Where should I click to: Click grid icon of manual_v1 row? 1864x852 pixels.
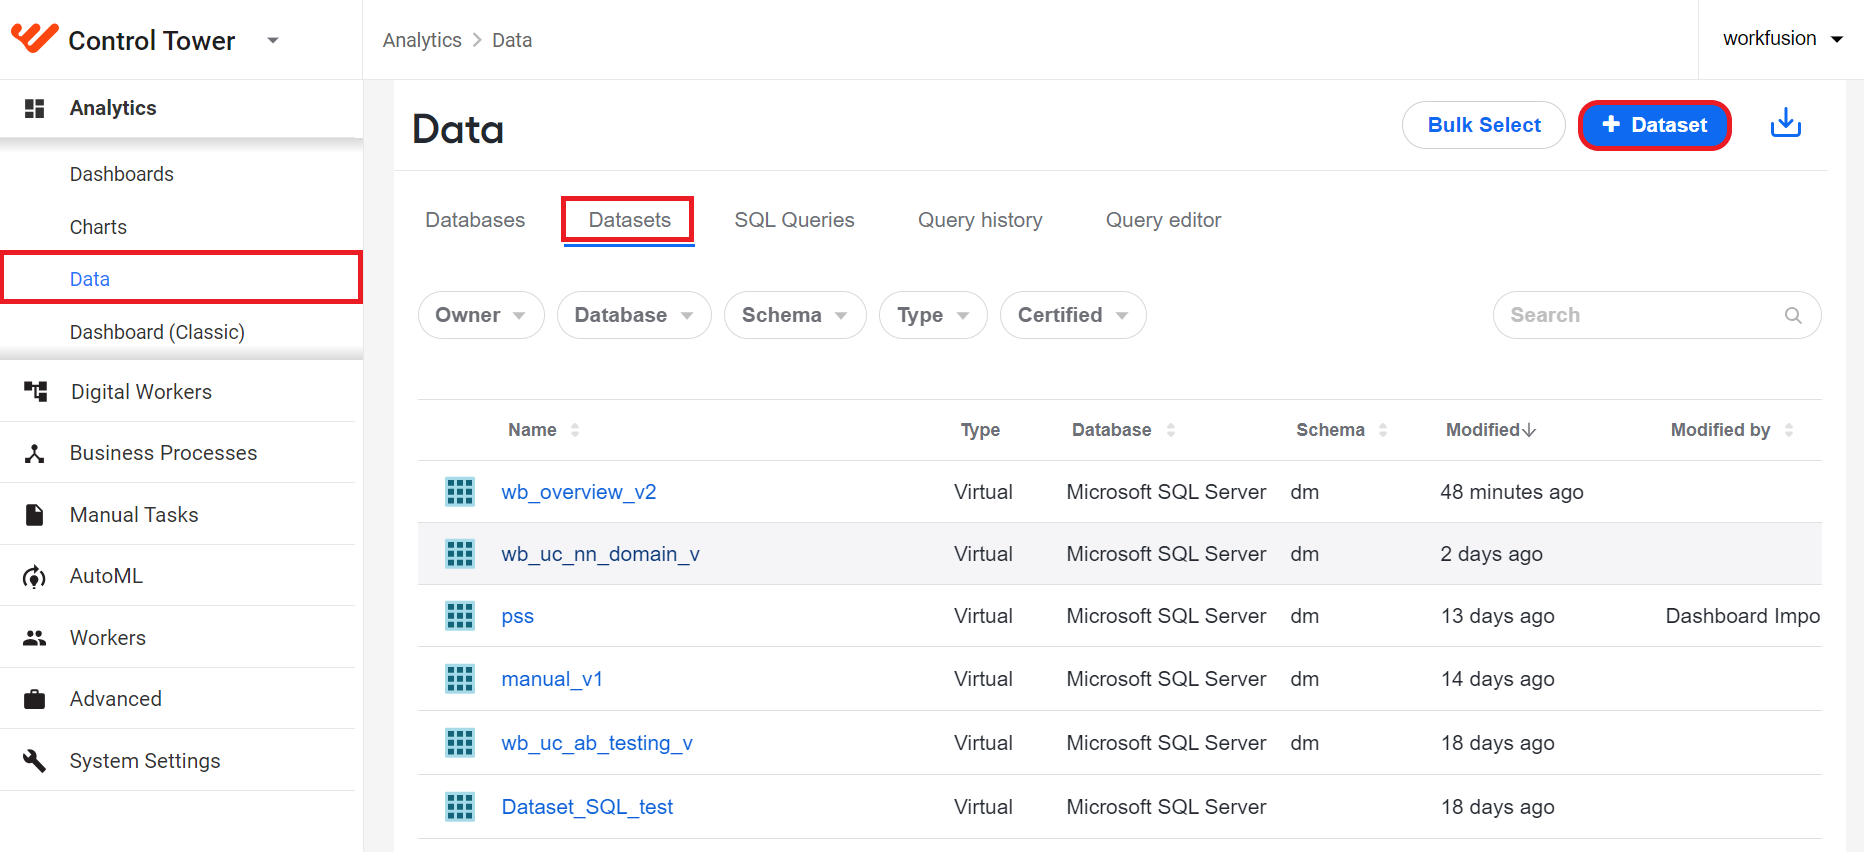(x=460, y=679)
